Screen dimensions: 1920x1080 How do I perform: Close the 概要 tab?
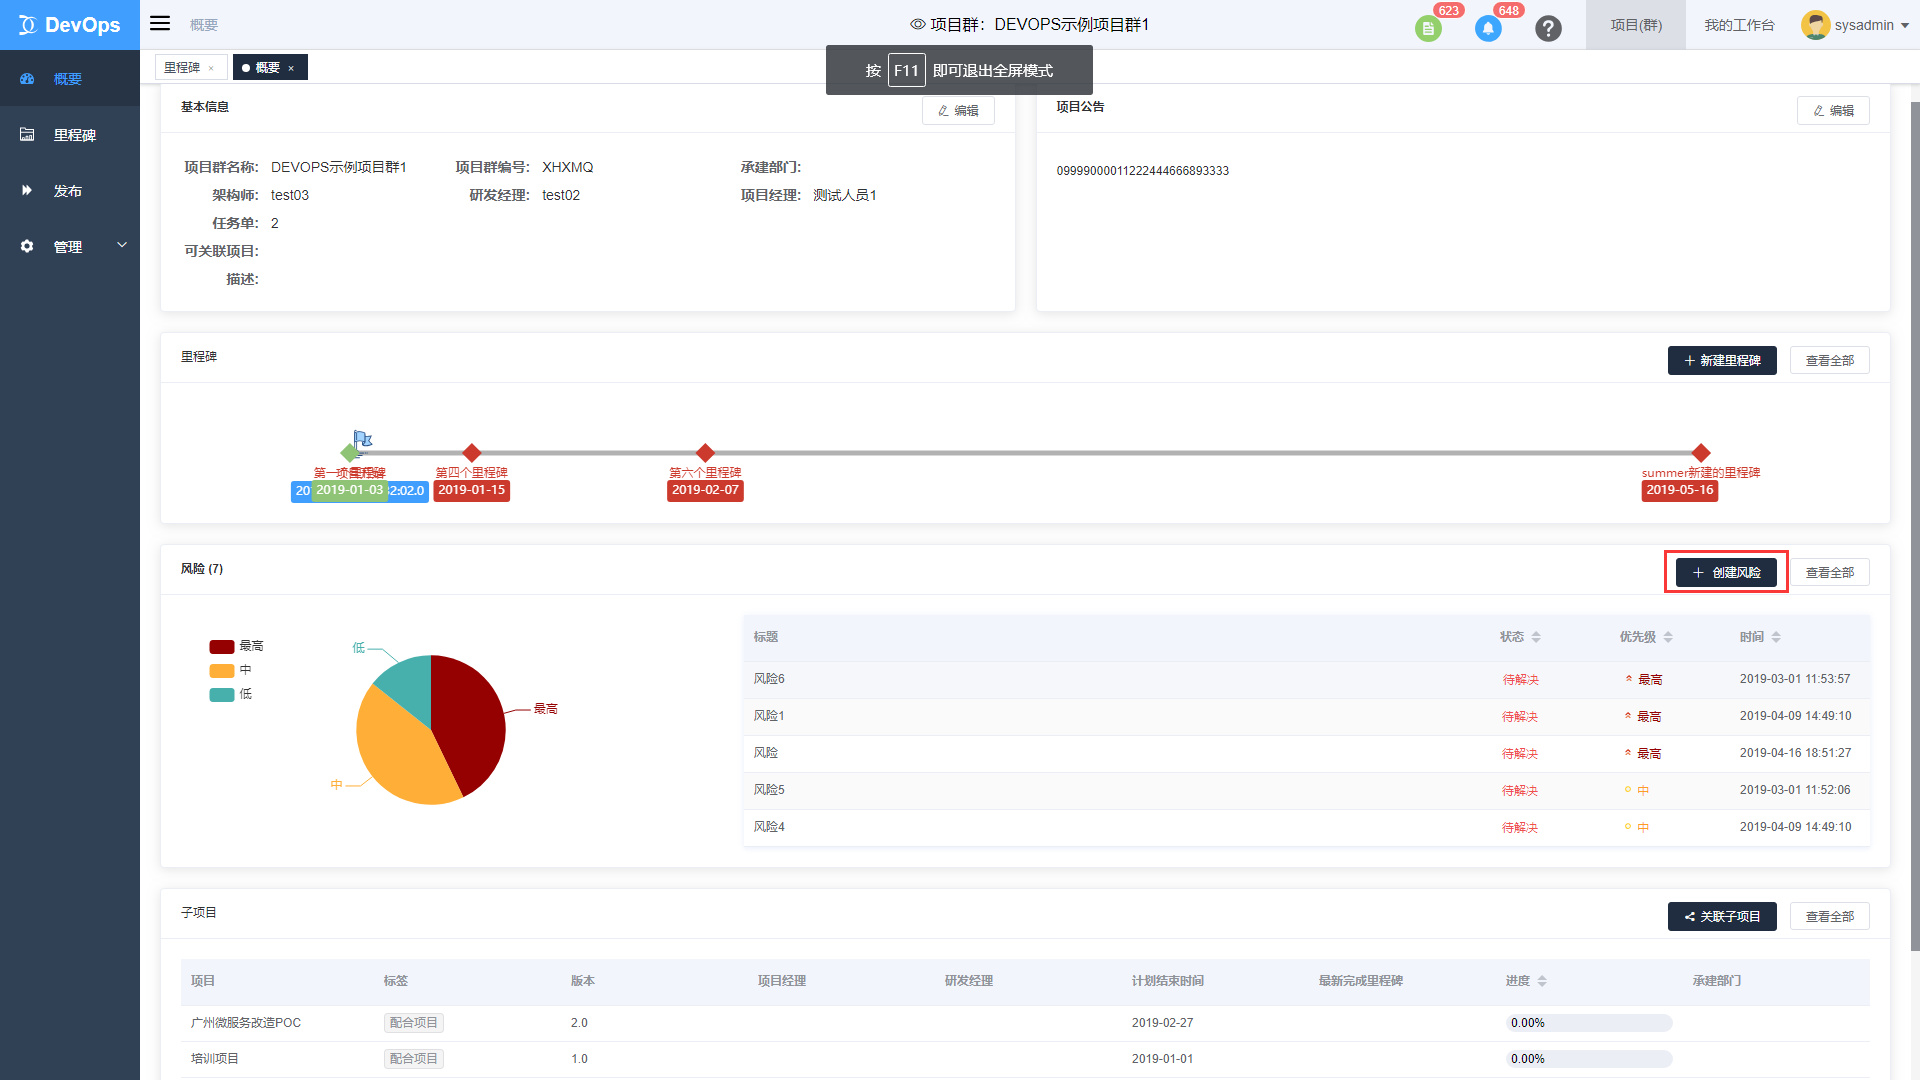291,68
